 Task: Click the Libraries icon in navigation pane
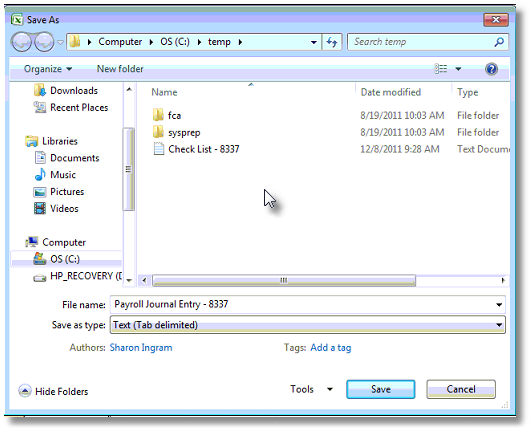pyautogui.click(x=32, y=141)
